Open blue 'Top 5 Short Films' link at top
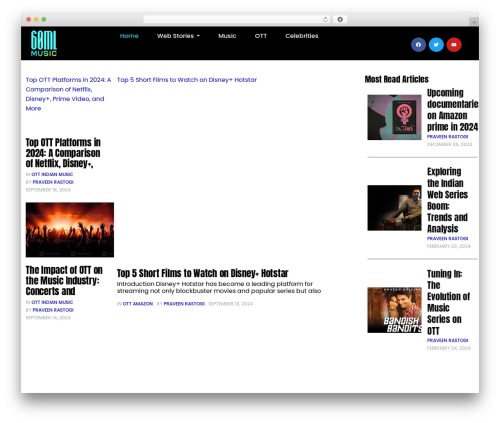 click(x=187, y=80)
